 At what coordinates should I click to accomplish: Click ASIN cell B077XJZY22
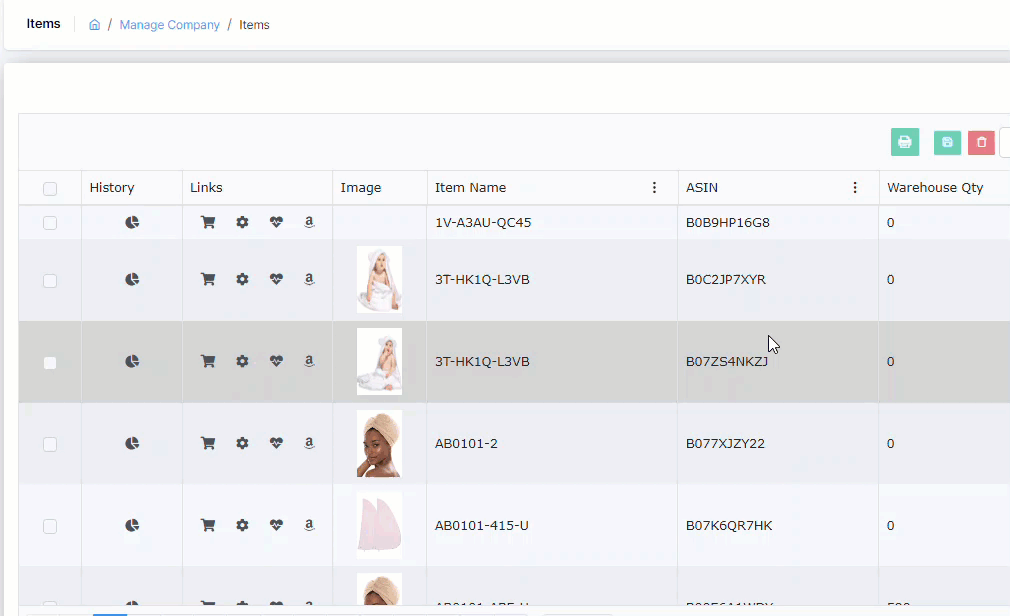[725, 443]
